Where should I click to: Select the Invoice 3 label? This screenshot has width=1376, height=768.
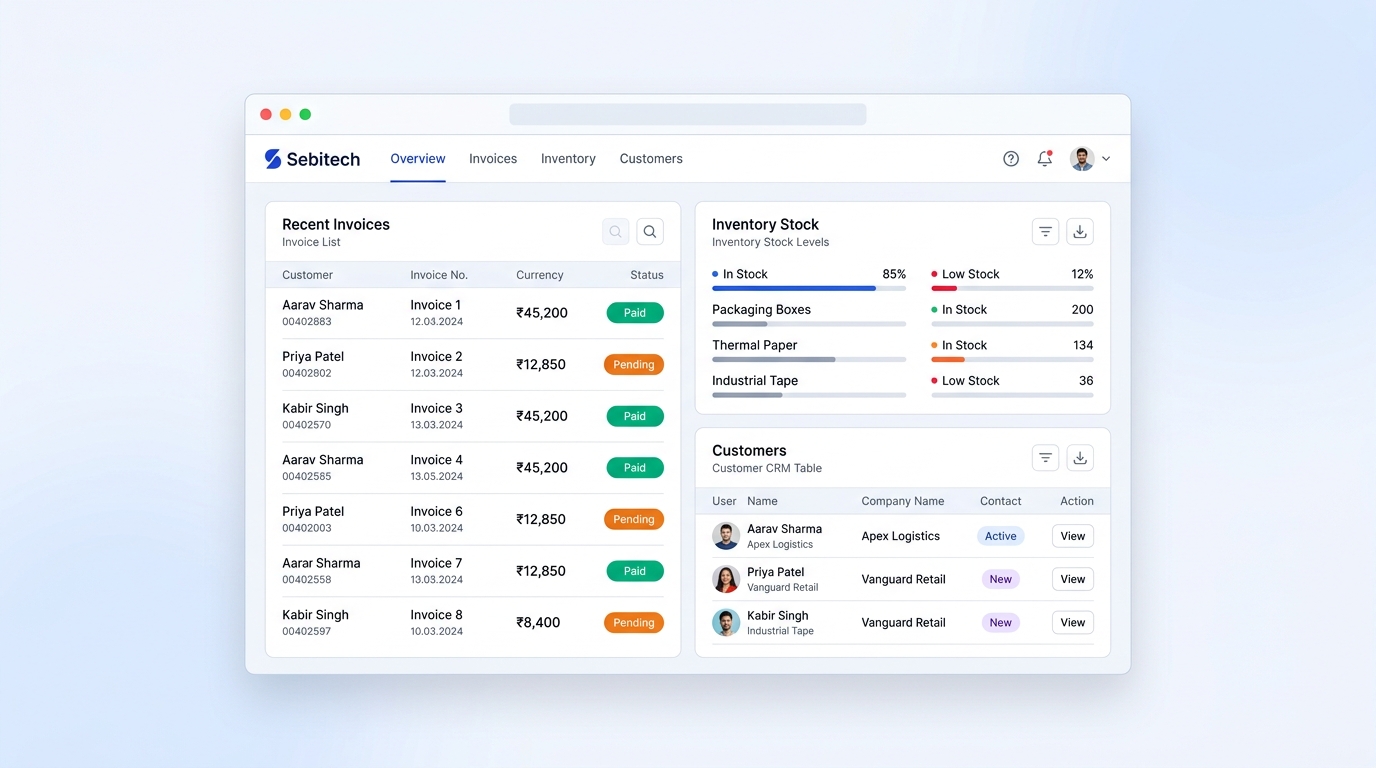pos(436,408)
